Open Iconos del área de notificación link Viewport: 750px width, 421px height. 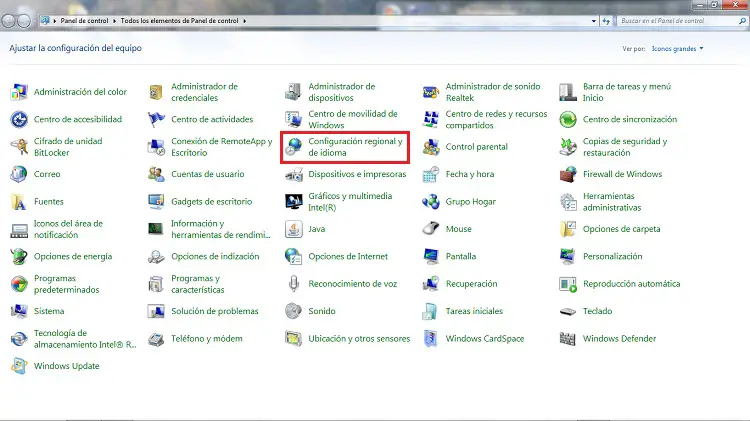[x=68, y=229]
